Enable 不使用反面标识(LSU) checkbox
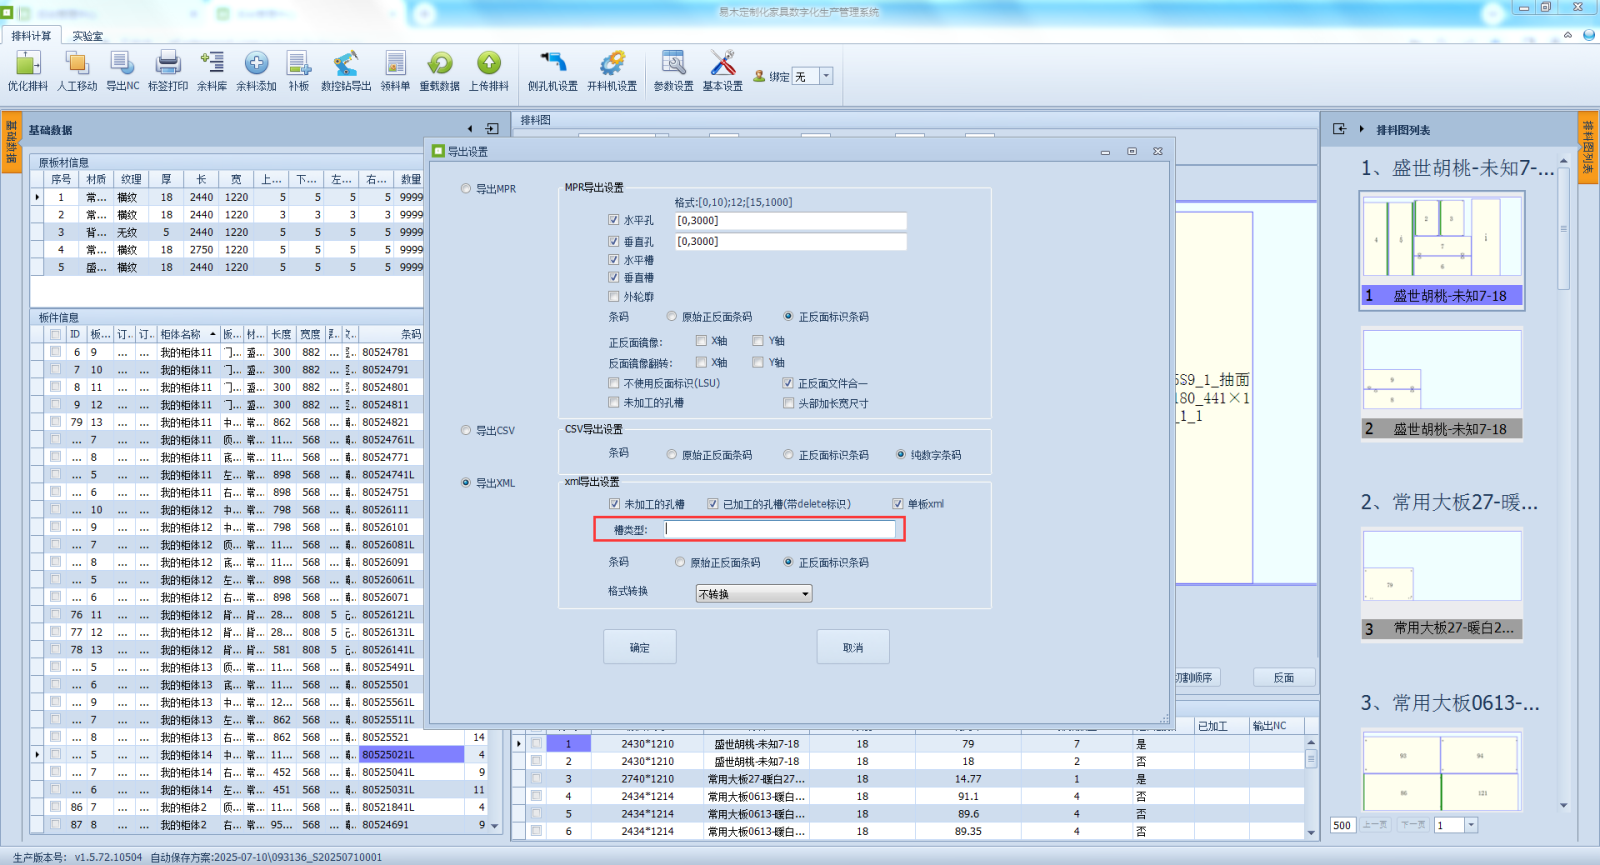This screenshot has height=865, width=1600. pos(614,383)
